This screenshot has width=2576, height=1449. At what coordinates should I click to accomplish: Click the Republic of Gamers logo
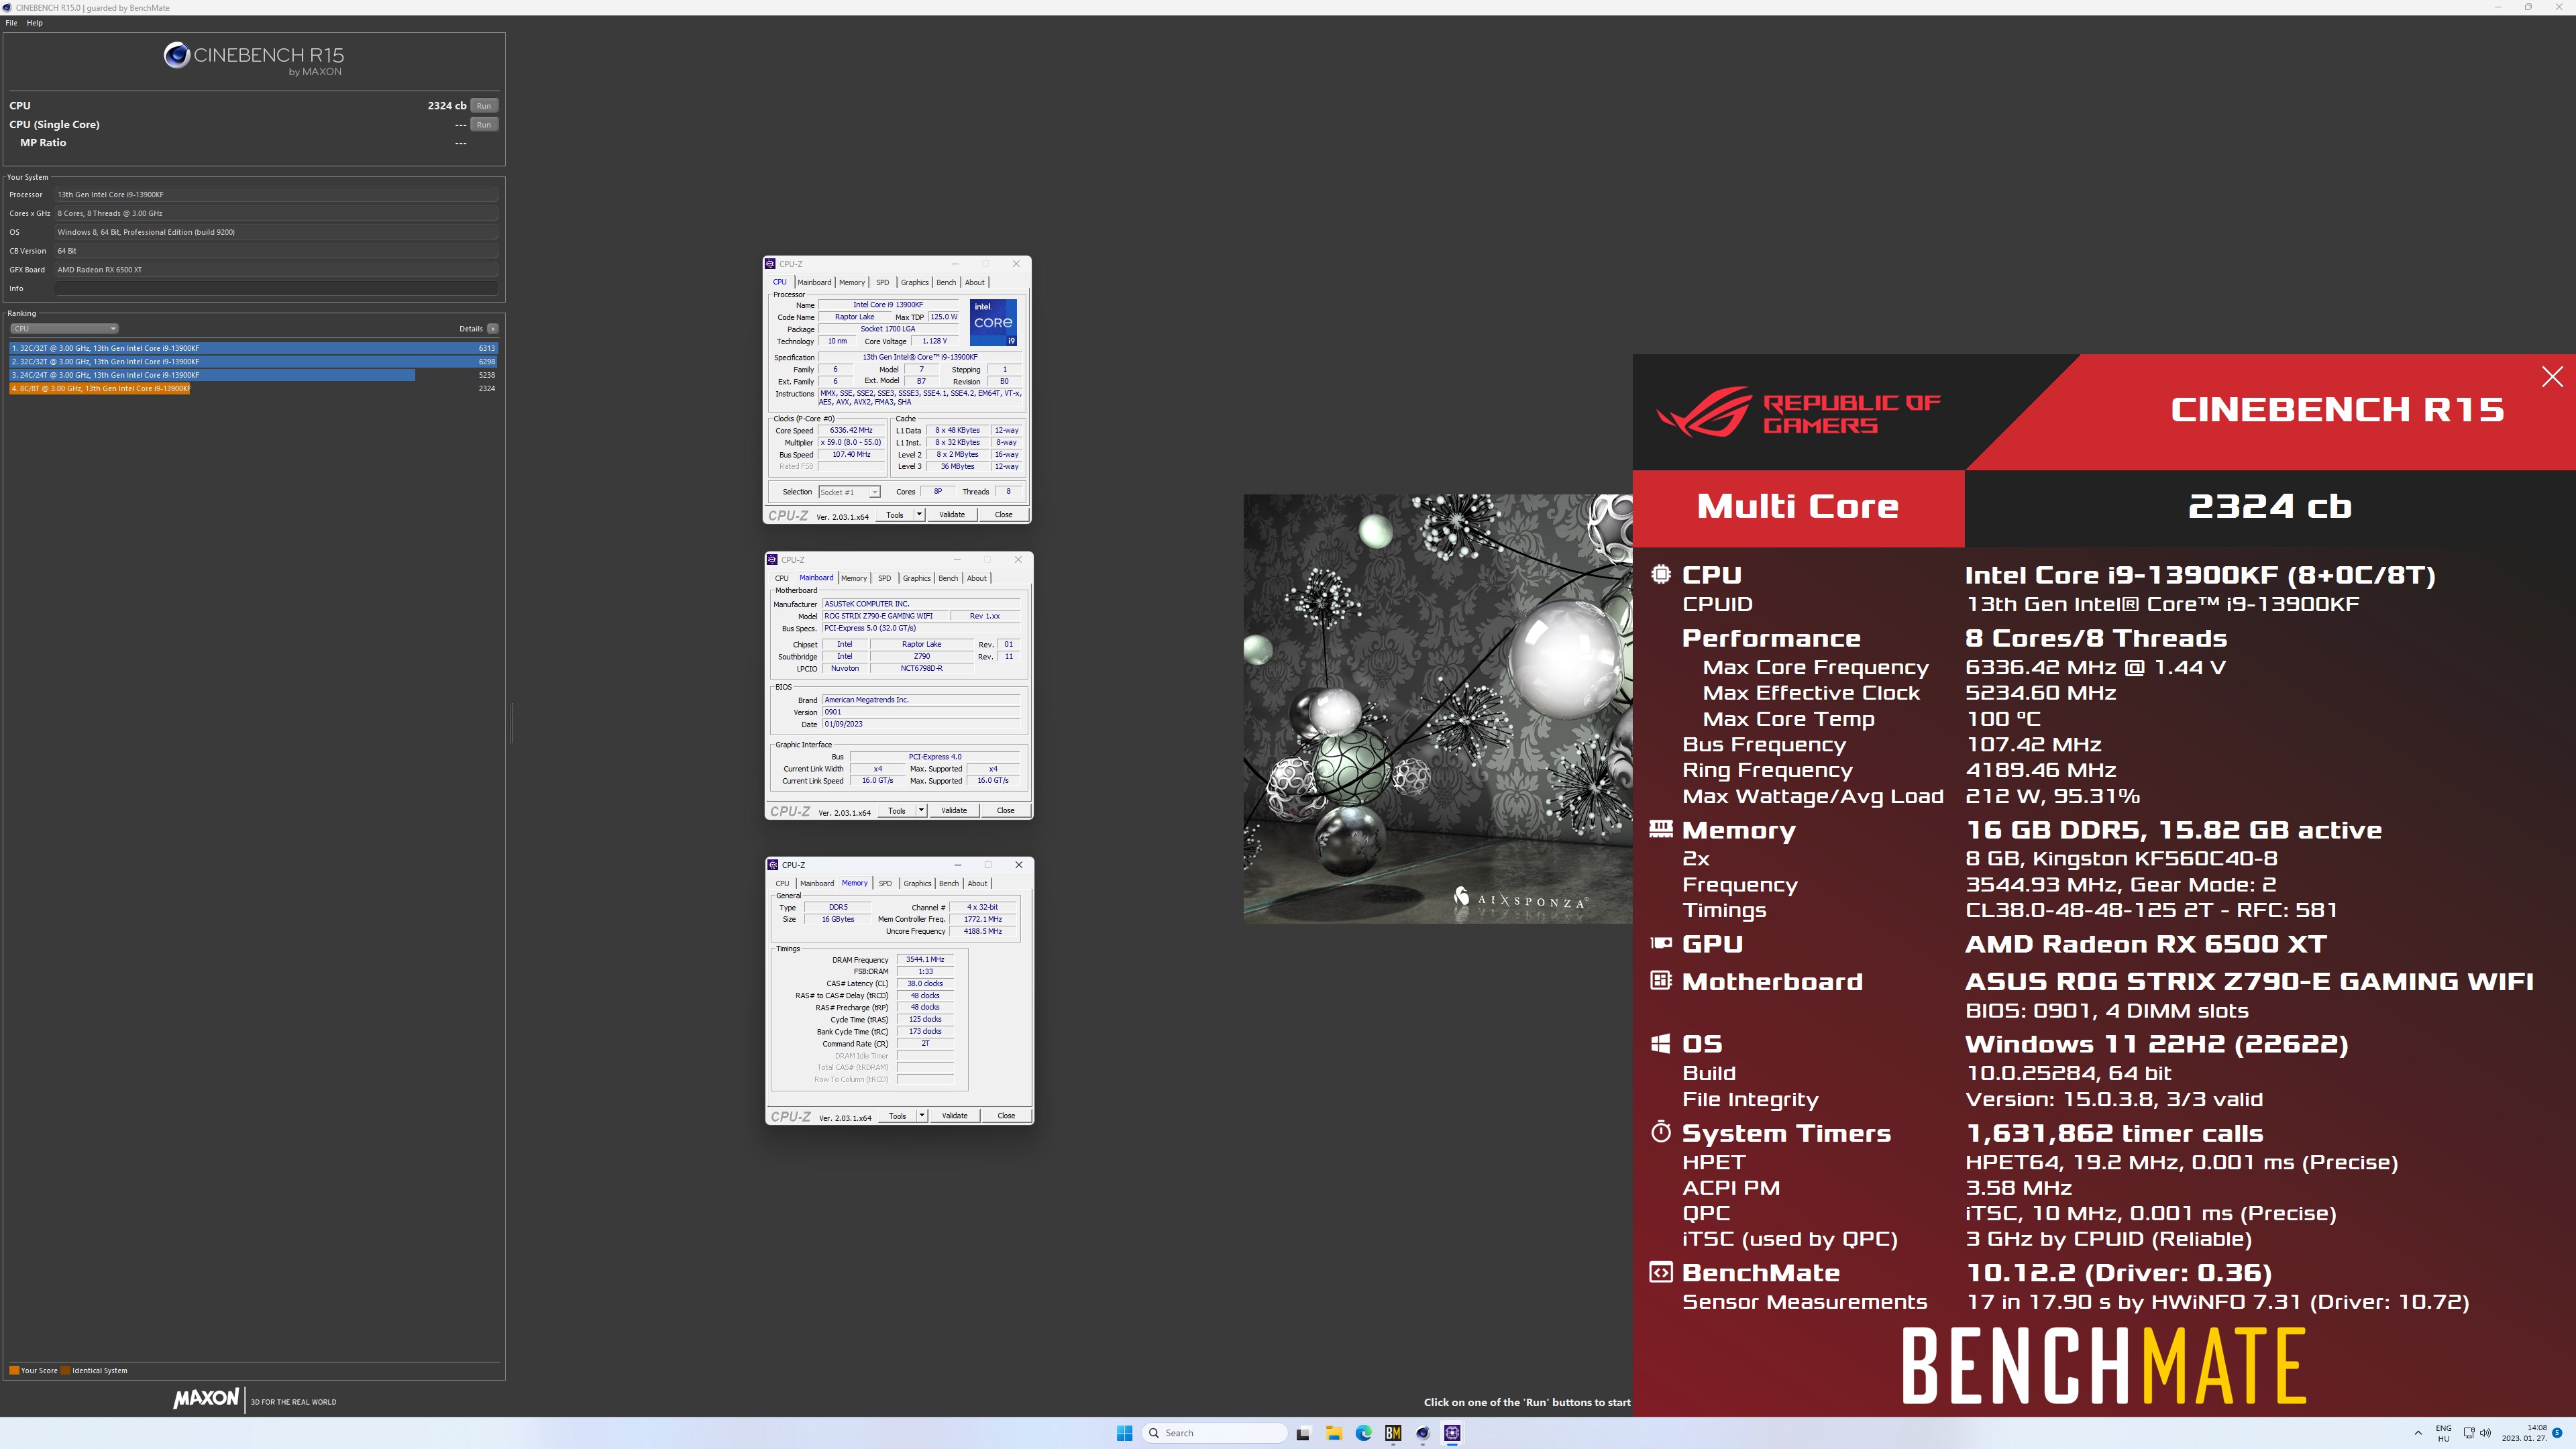point(1799,412)
